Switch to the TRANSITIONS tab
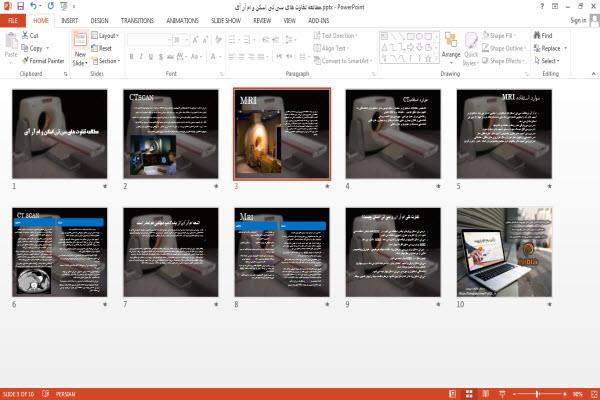This screenshot has width=600, height=400. pyautogui.click(x=137, y=21)
